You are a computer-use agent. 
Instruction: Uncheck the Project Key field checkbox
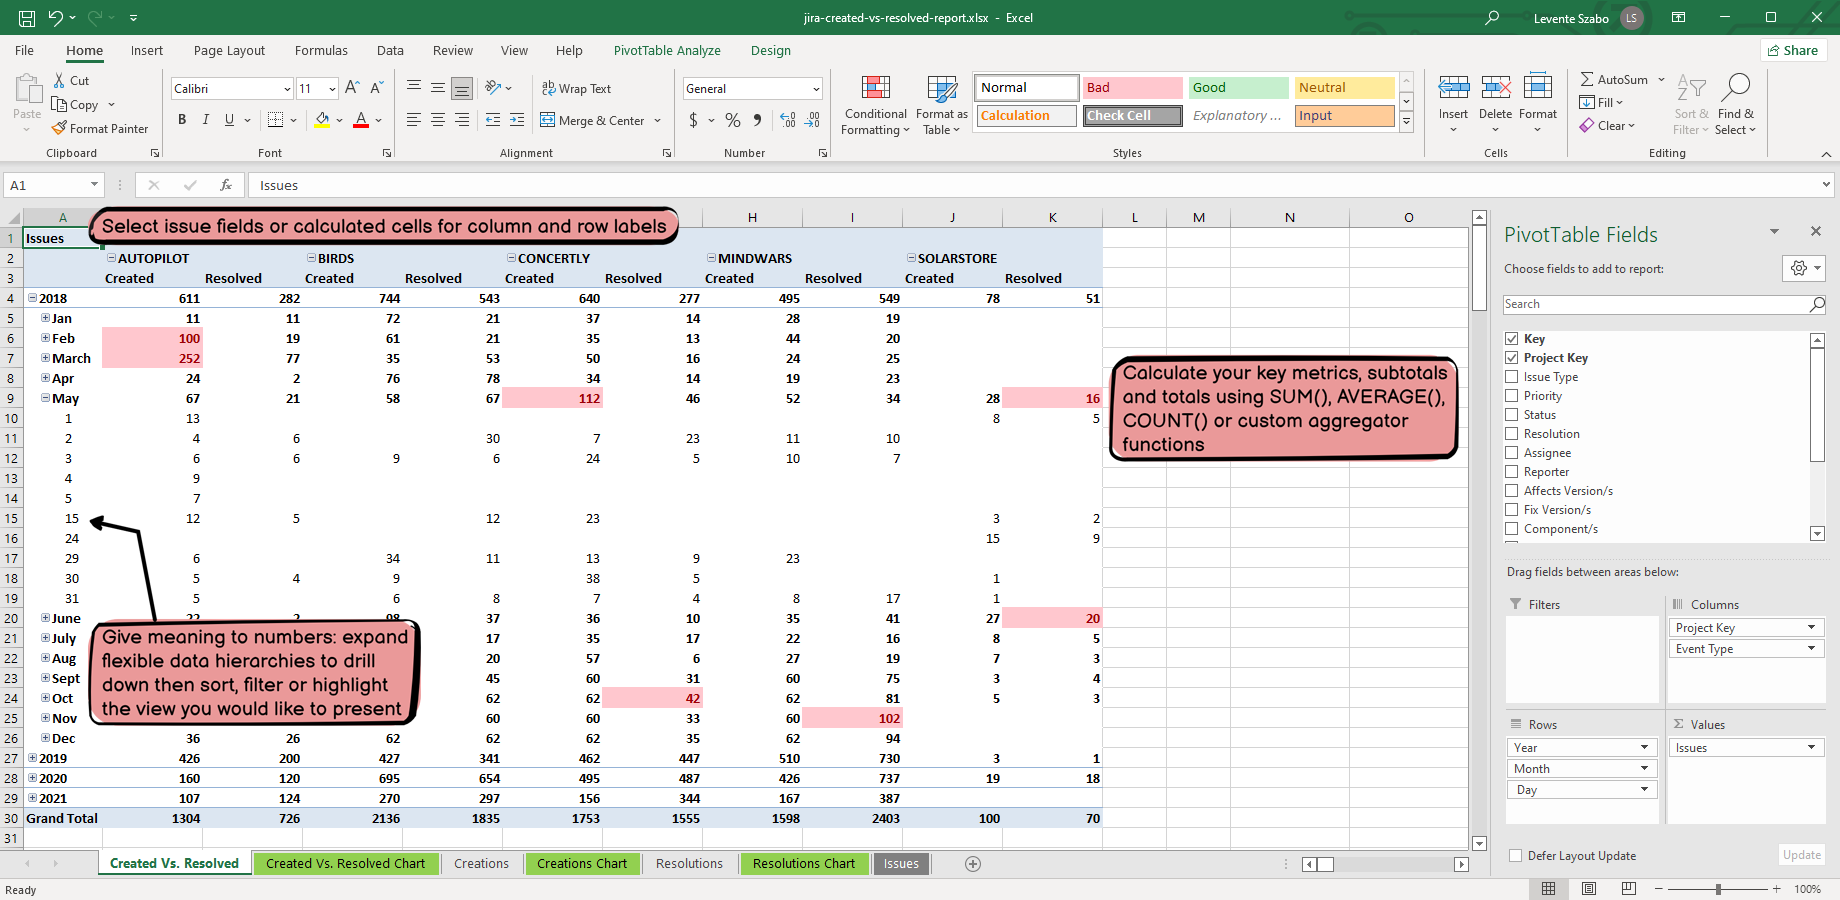point(1512,358)
